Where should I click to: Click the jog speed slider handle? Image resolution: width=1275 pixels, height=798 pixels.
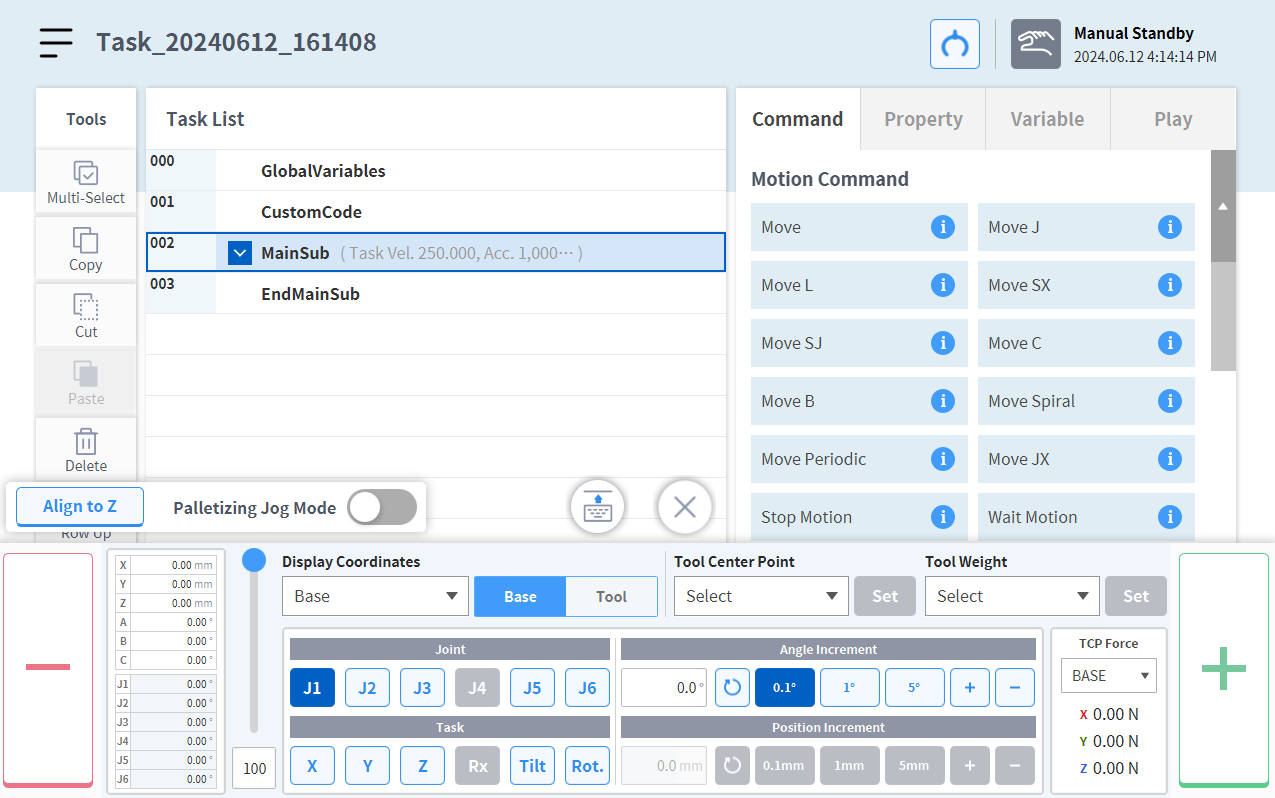(x=254, y=560)
